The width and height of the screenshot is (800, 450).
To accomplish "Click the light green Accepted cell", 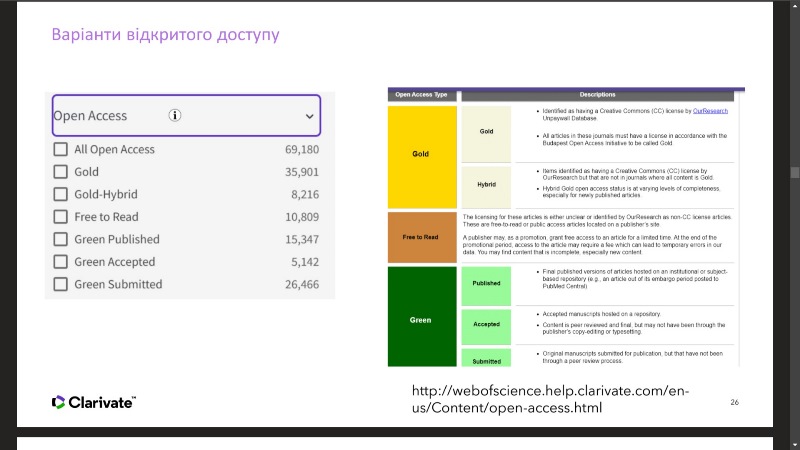I will pyautogui.click(x=486, y=327).
